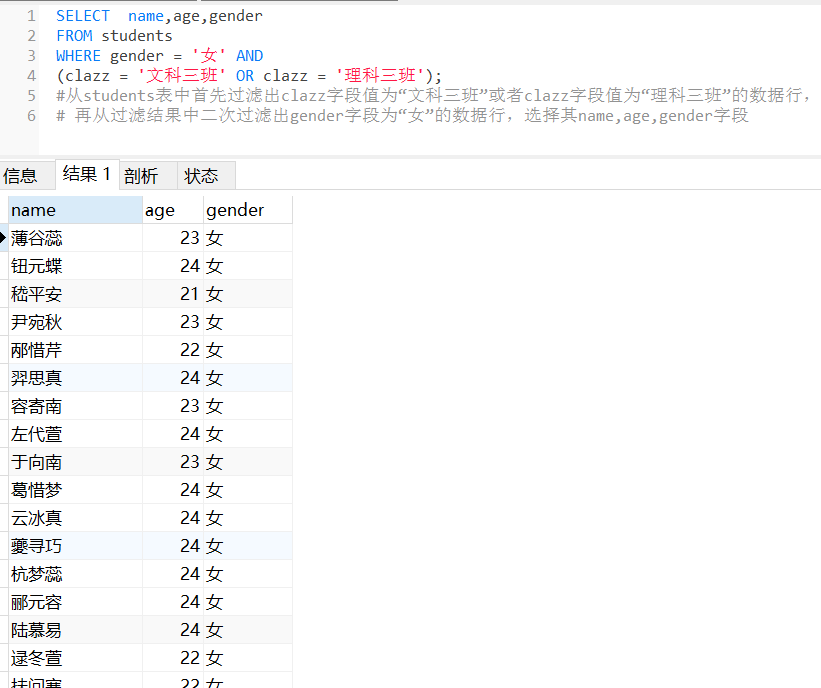Viewport: 821px width, 688px height.
Task: Select the name cell 嵇平安
Action: click(x=75, y=294)
